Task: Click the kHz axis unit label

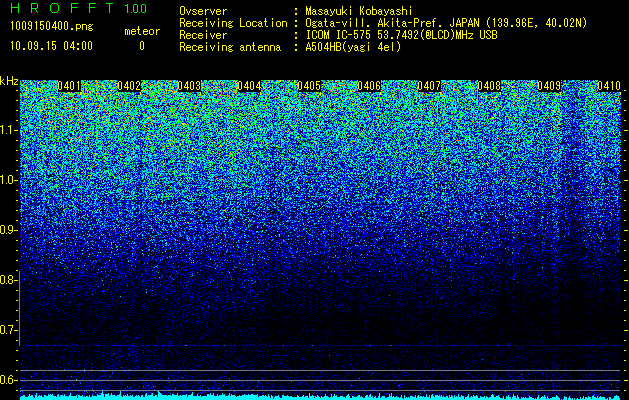Action: (9, 81)
